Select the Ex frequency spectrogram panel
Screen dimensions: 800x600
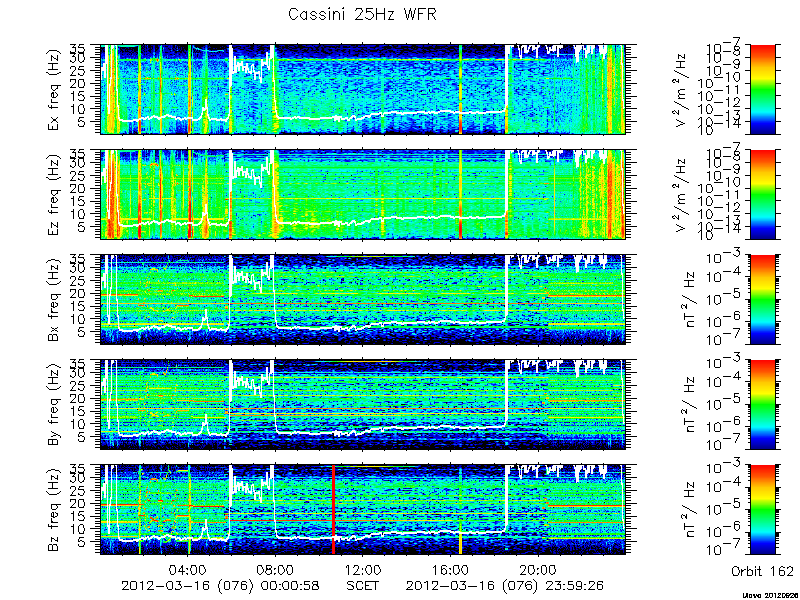(363, 89)
